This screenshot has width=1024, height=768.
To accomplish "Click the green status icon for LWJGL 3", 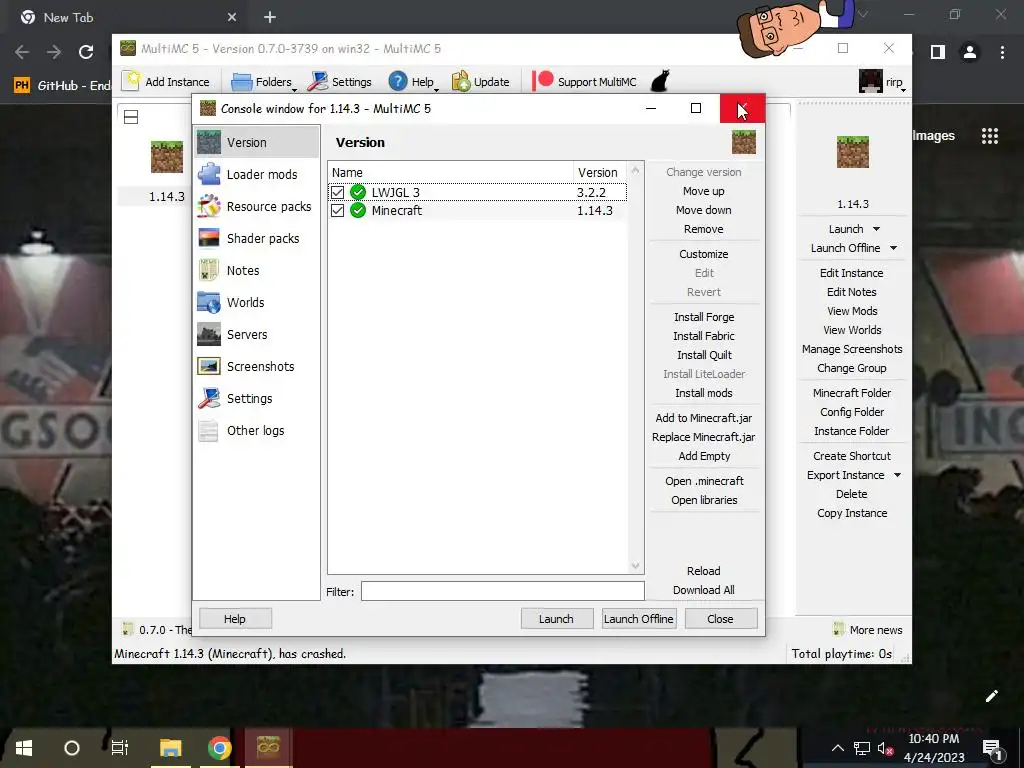I will pos(358,193).
